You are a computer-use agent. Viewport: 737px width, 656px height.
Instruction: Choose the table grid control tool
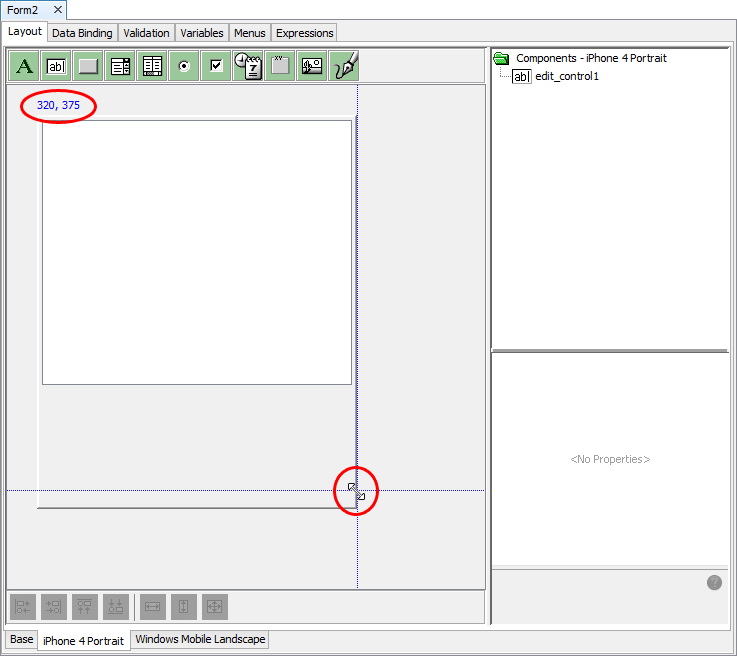[153, 67]
